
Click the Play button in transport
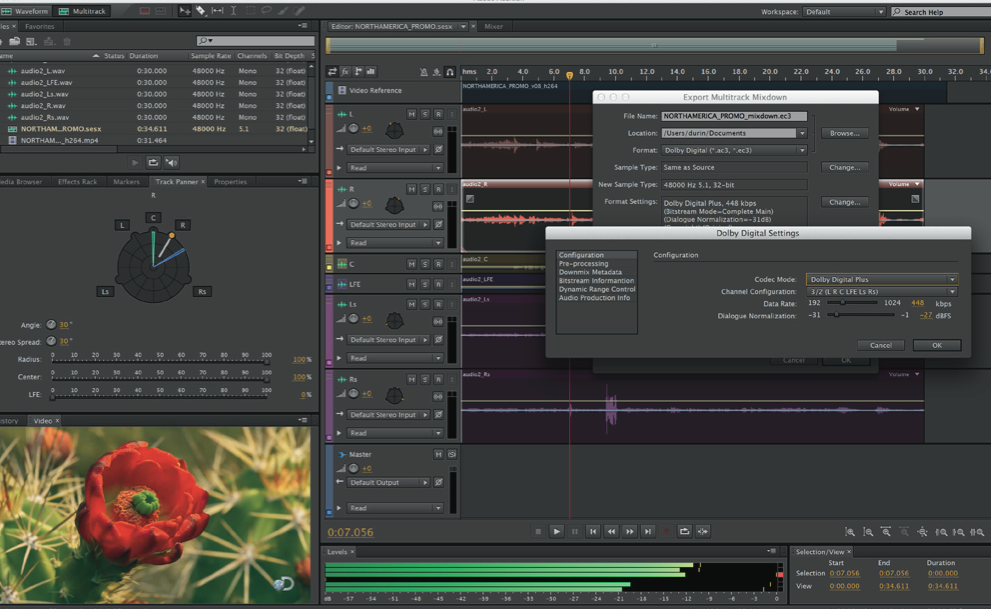[x=556, y=531]
